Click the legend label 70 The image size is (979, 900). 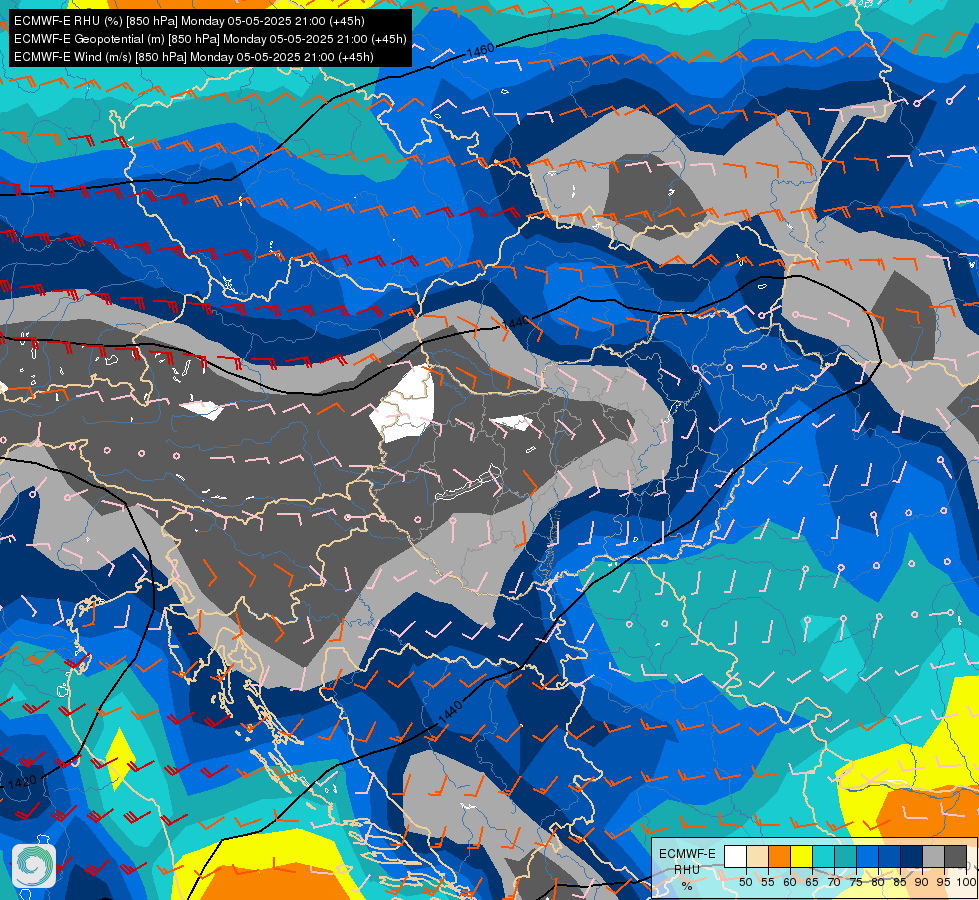[834, 882]
